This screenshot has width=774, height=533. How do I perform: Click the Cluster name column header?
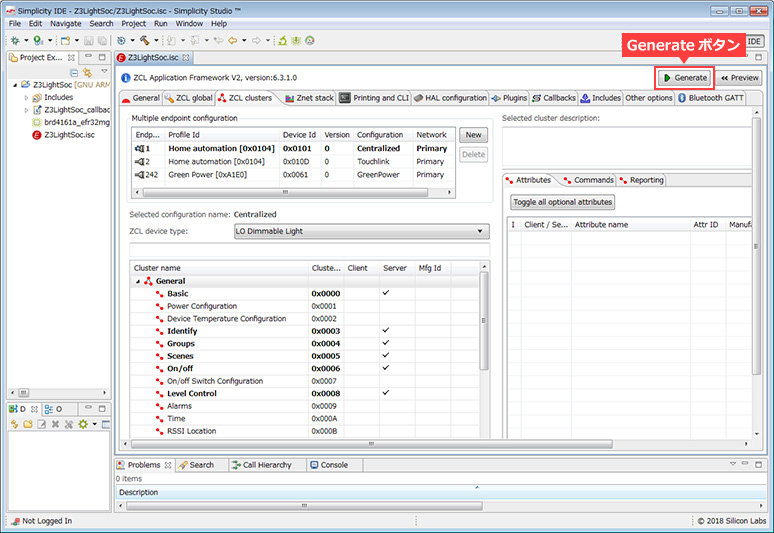(x=219, y=268)
